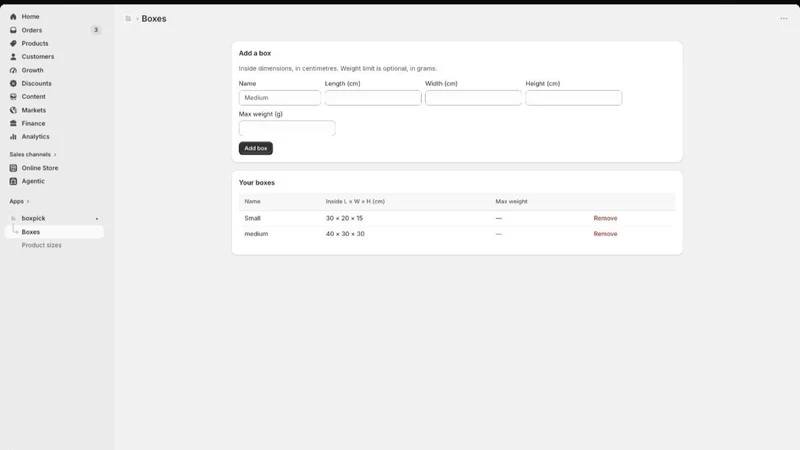This screenshot has width=800, height=450.
Task: Click the Finance bank icon
Action: (x=13, y=123)
